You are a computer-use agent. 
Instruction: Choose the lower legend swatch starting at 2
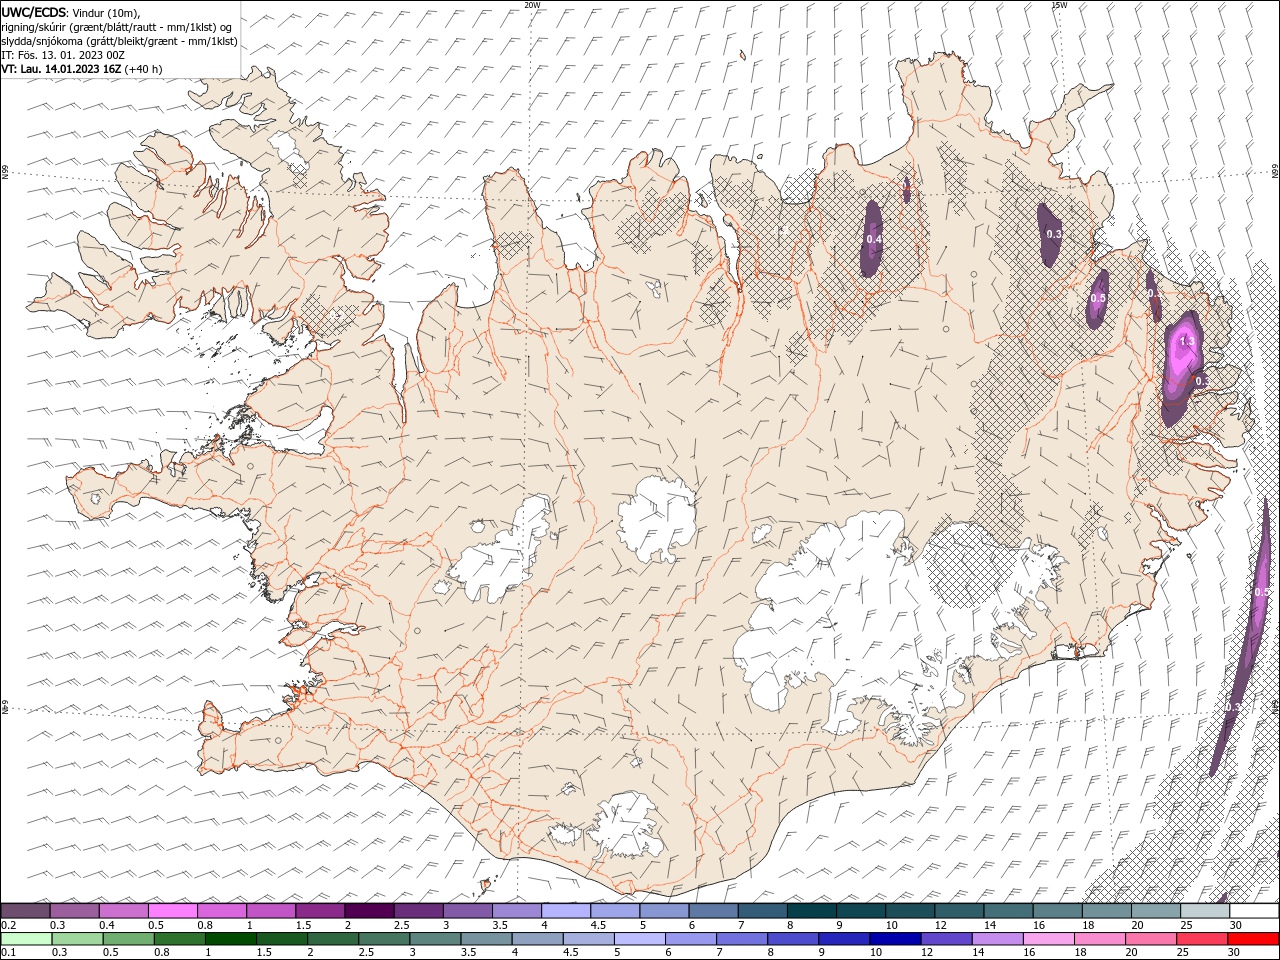click(x=333, y=939)
